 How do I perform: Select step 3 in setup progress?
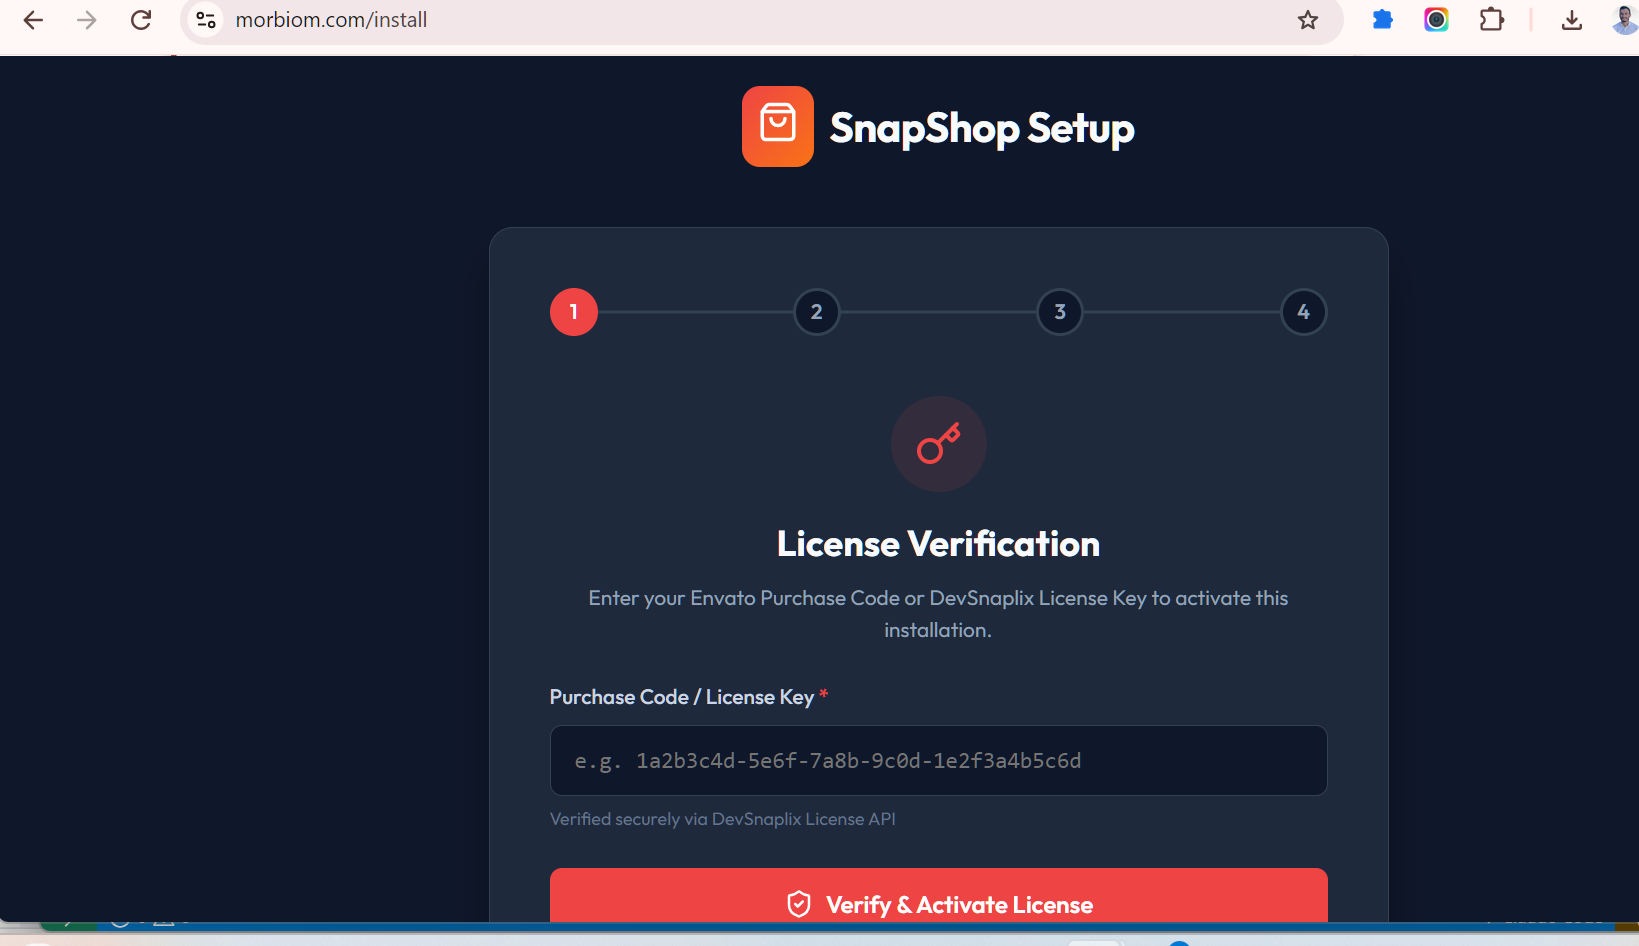(x=1060, y=312)
